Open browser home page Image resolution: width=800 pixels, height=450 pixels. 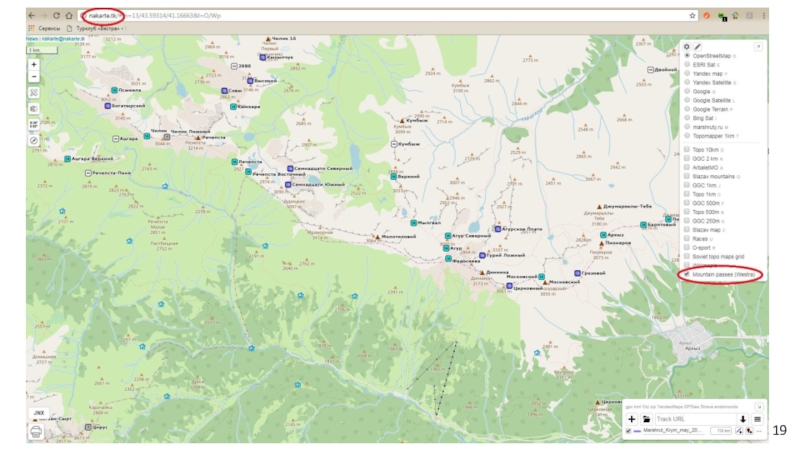click(69, 16)
